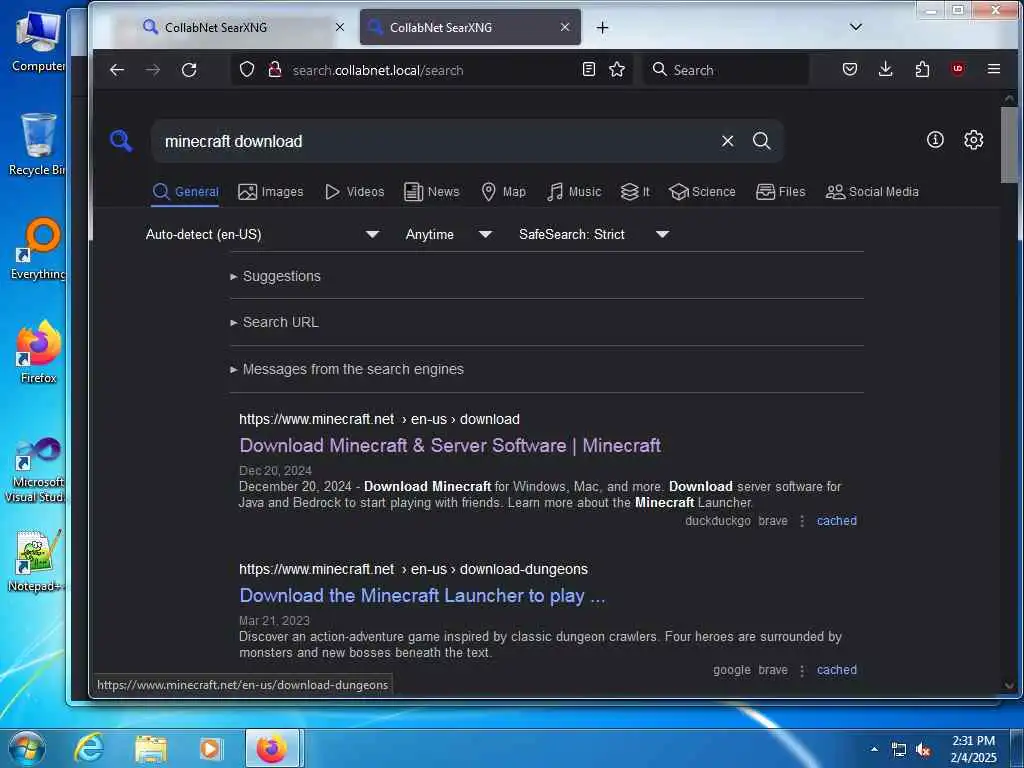Close the first CollabNet SearXNG tab
The height and width of the screenshot is (768, 1024).
[340, 27]
